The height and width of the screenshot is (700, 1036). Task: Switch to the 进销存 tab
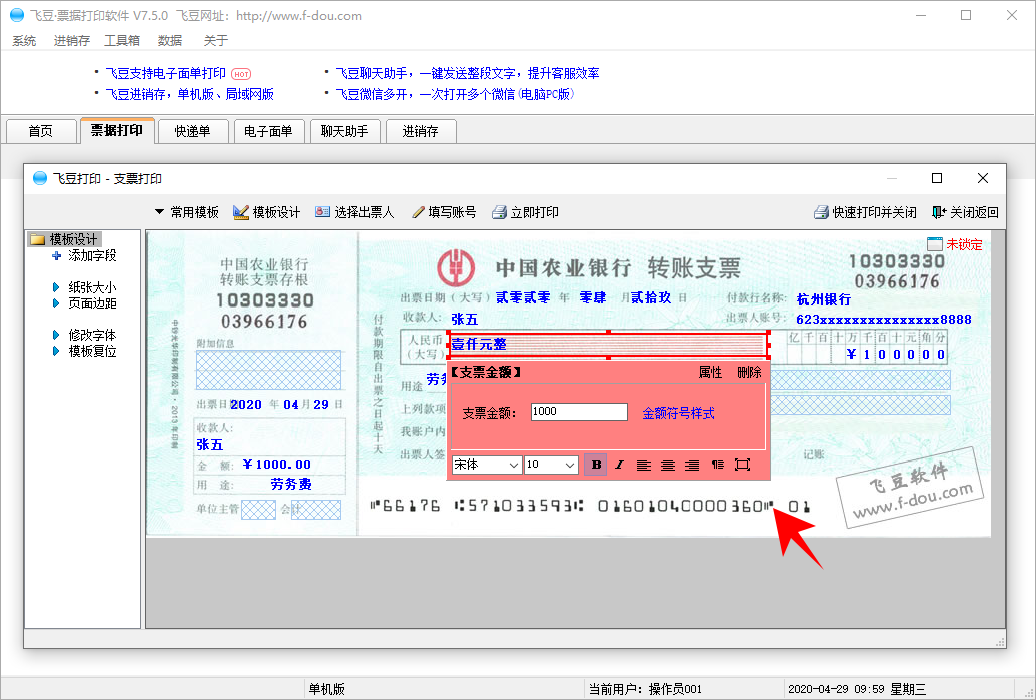tap(421, 131)
